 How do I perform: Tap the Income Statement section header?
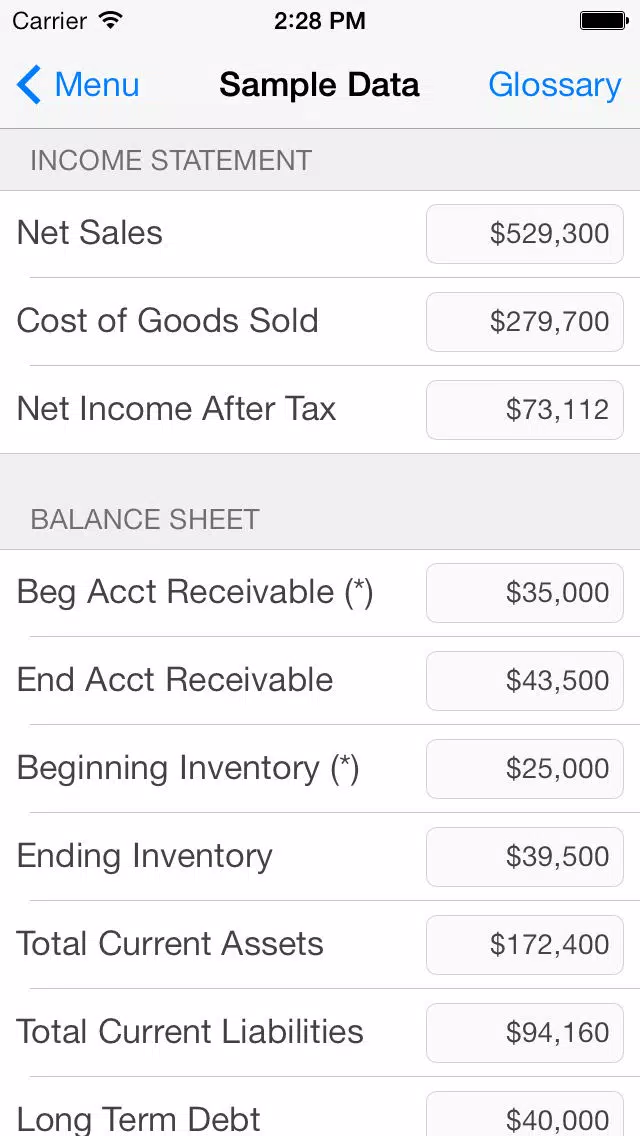[320, 160]
